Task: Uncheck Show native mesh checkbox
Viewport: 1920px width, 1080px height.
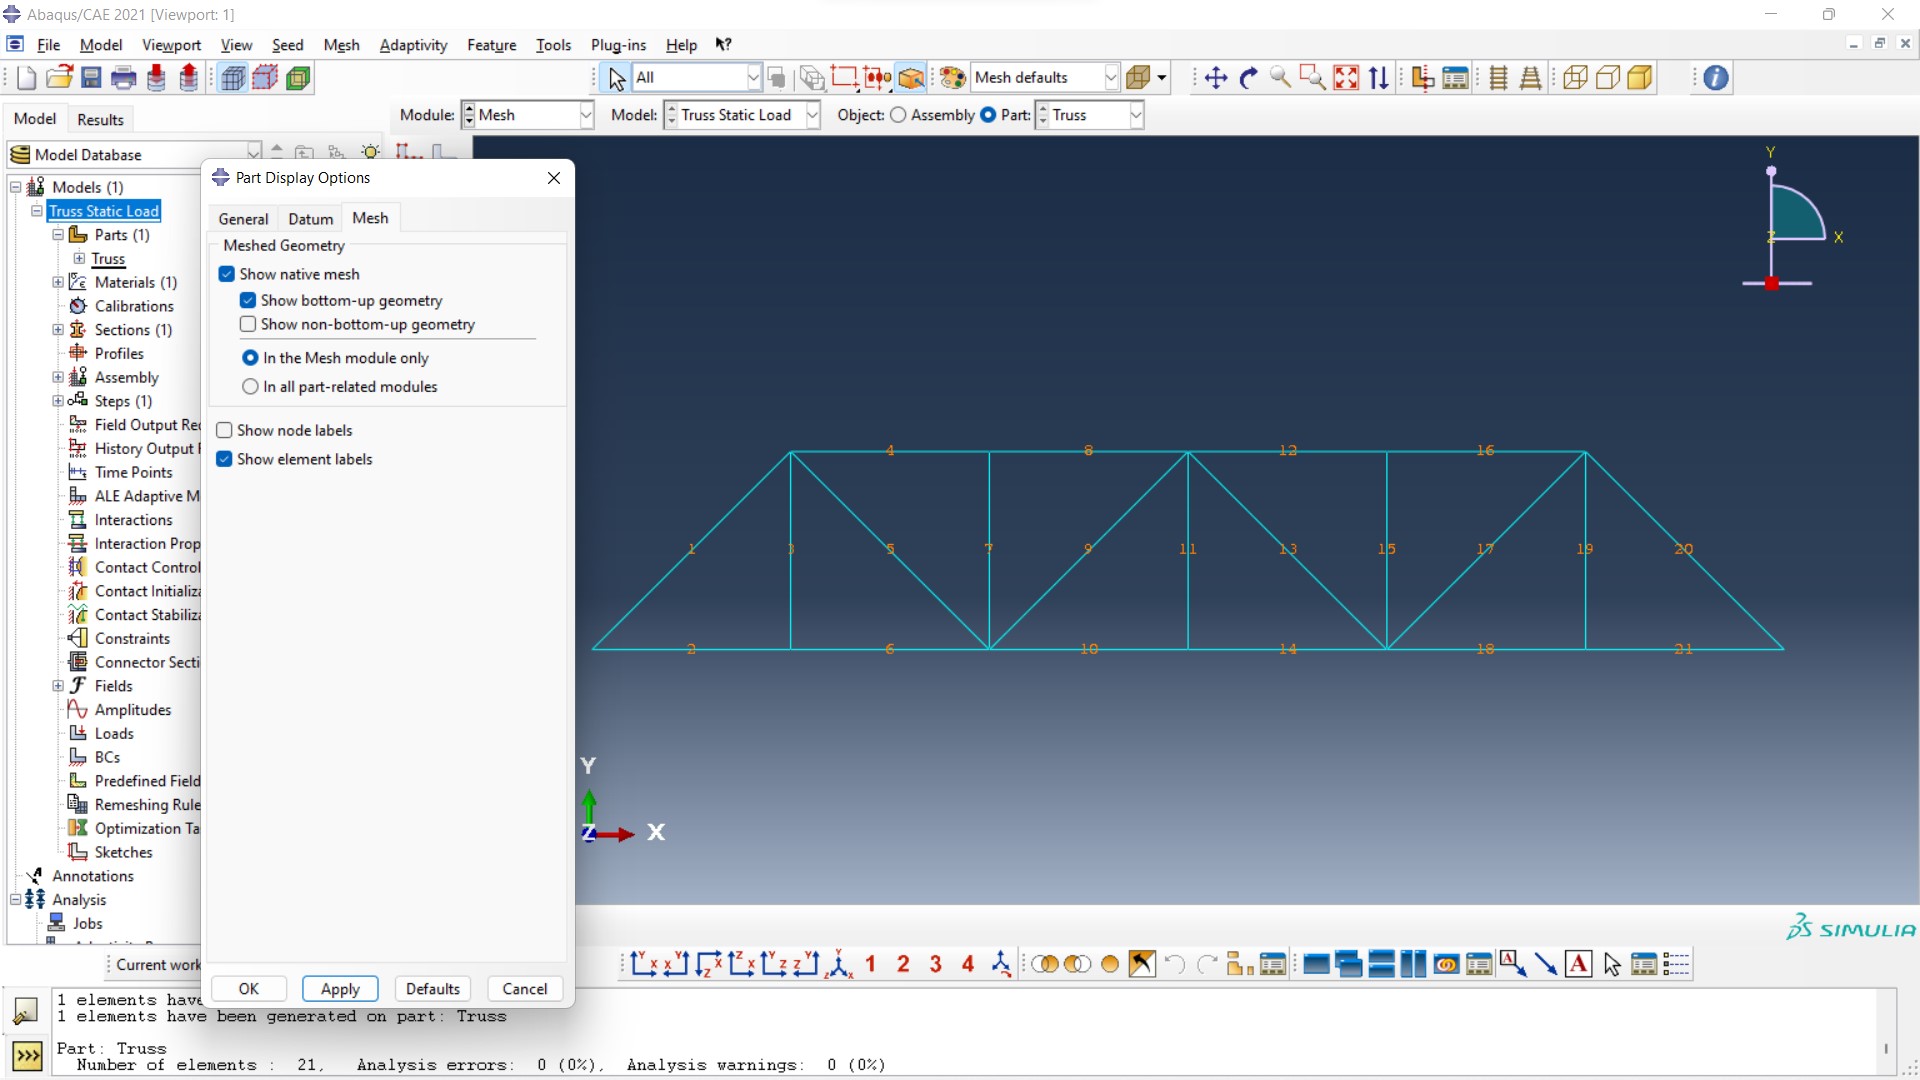Action: coord(227,274)
